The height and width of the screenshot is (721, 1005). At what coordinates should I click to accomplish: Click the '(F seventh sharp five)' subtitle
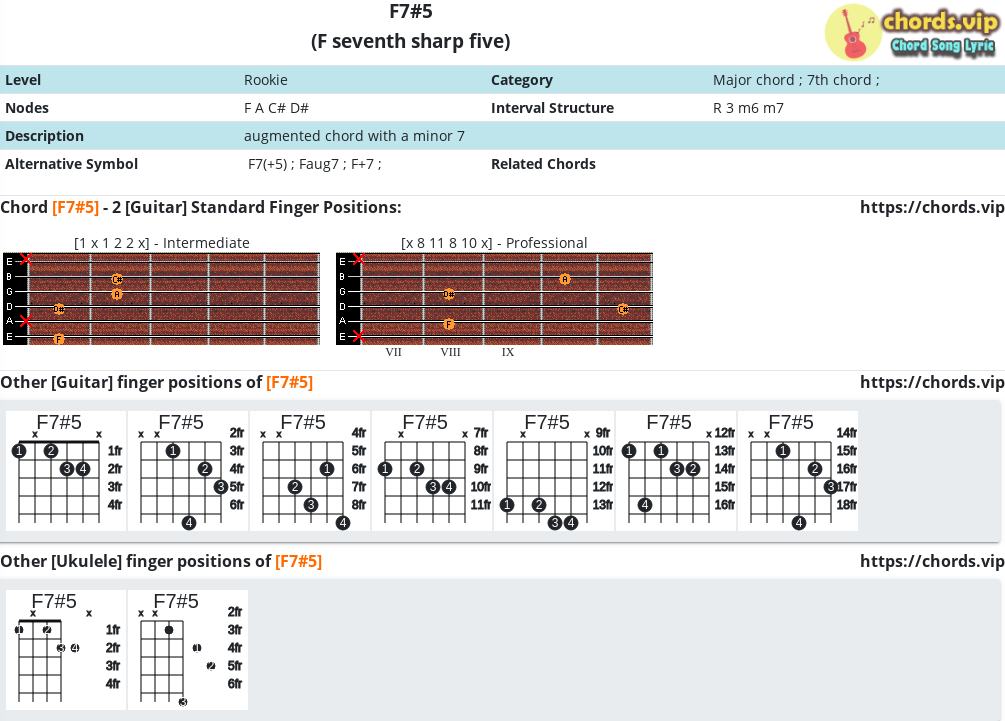pos(411,41)
